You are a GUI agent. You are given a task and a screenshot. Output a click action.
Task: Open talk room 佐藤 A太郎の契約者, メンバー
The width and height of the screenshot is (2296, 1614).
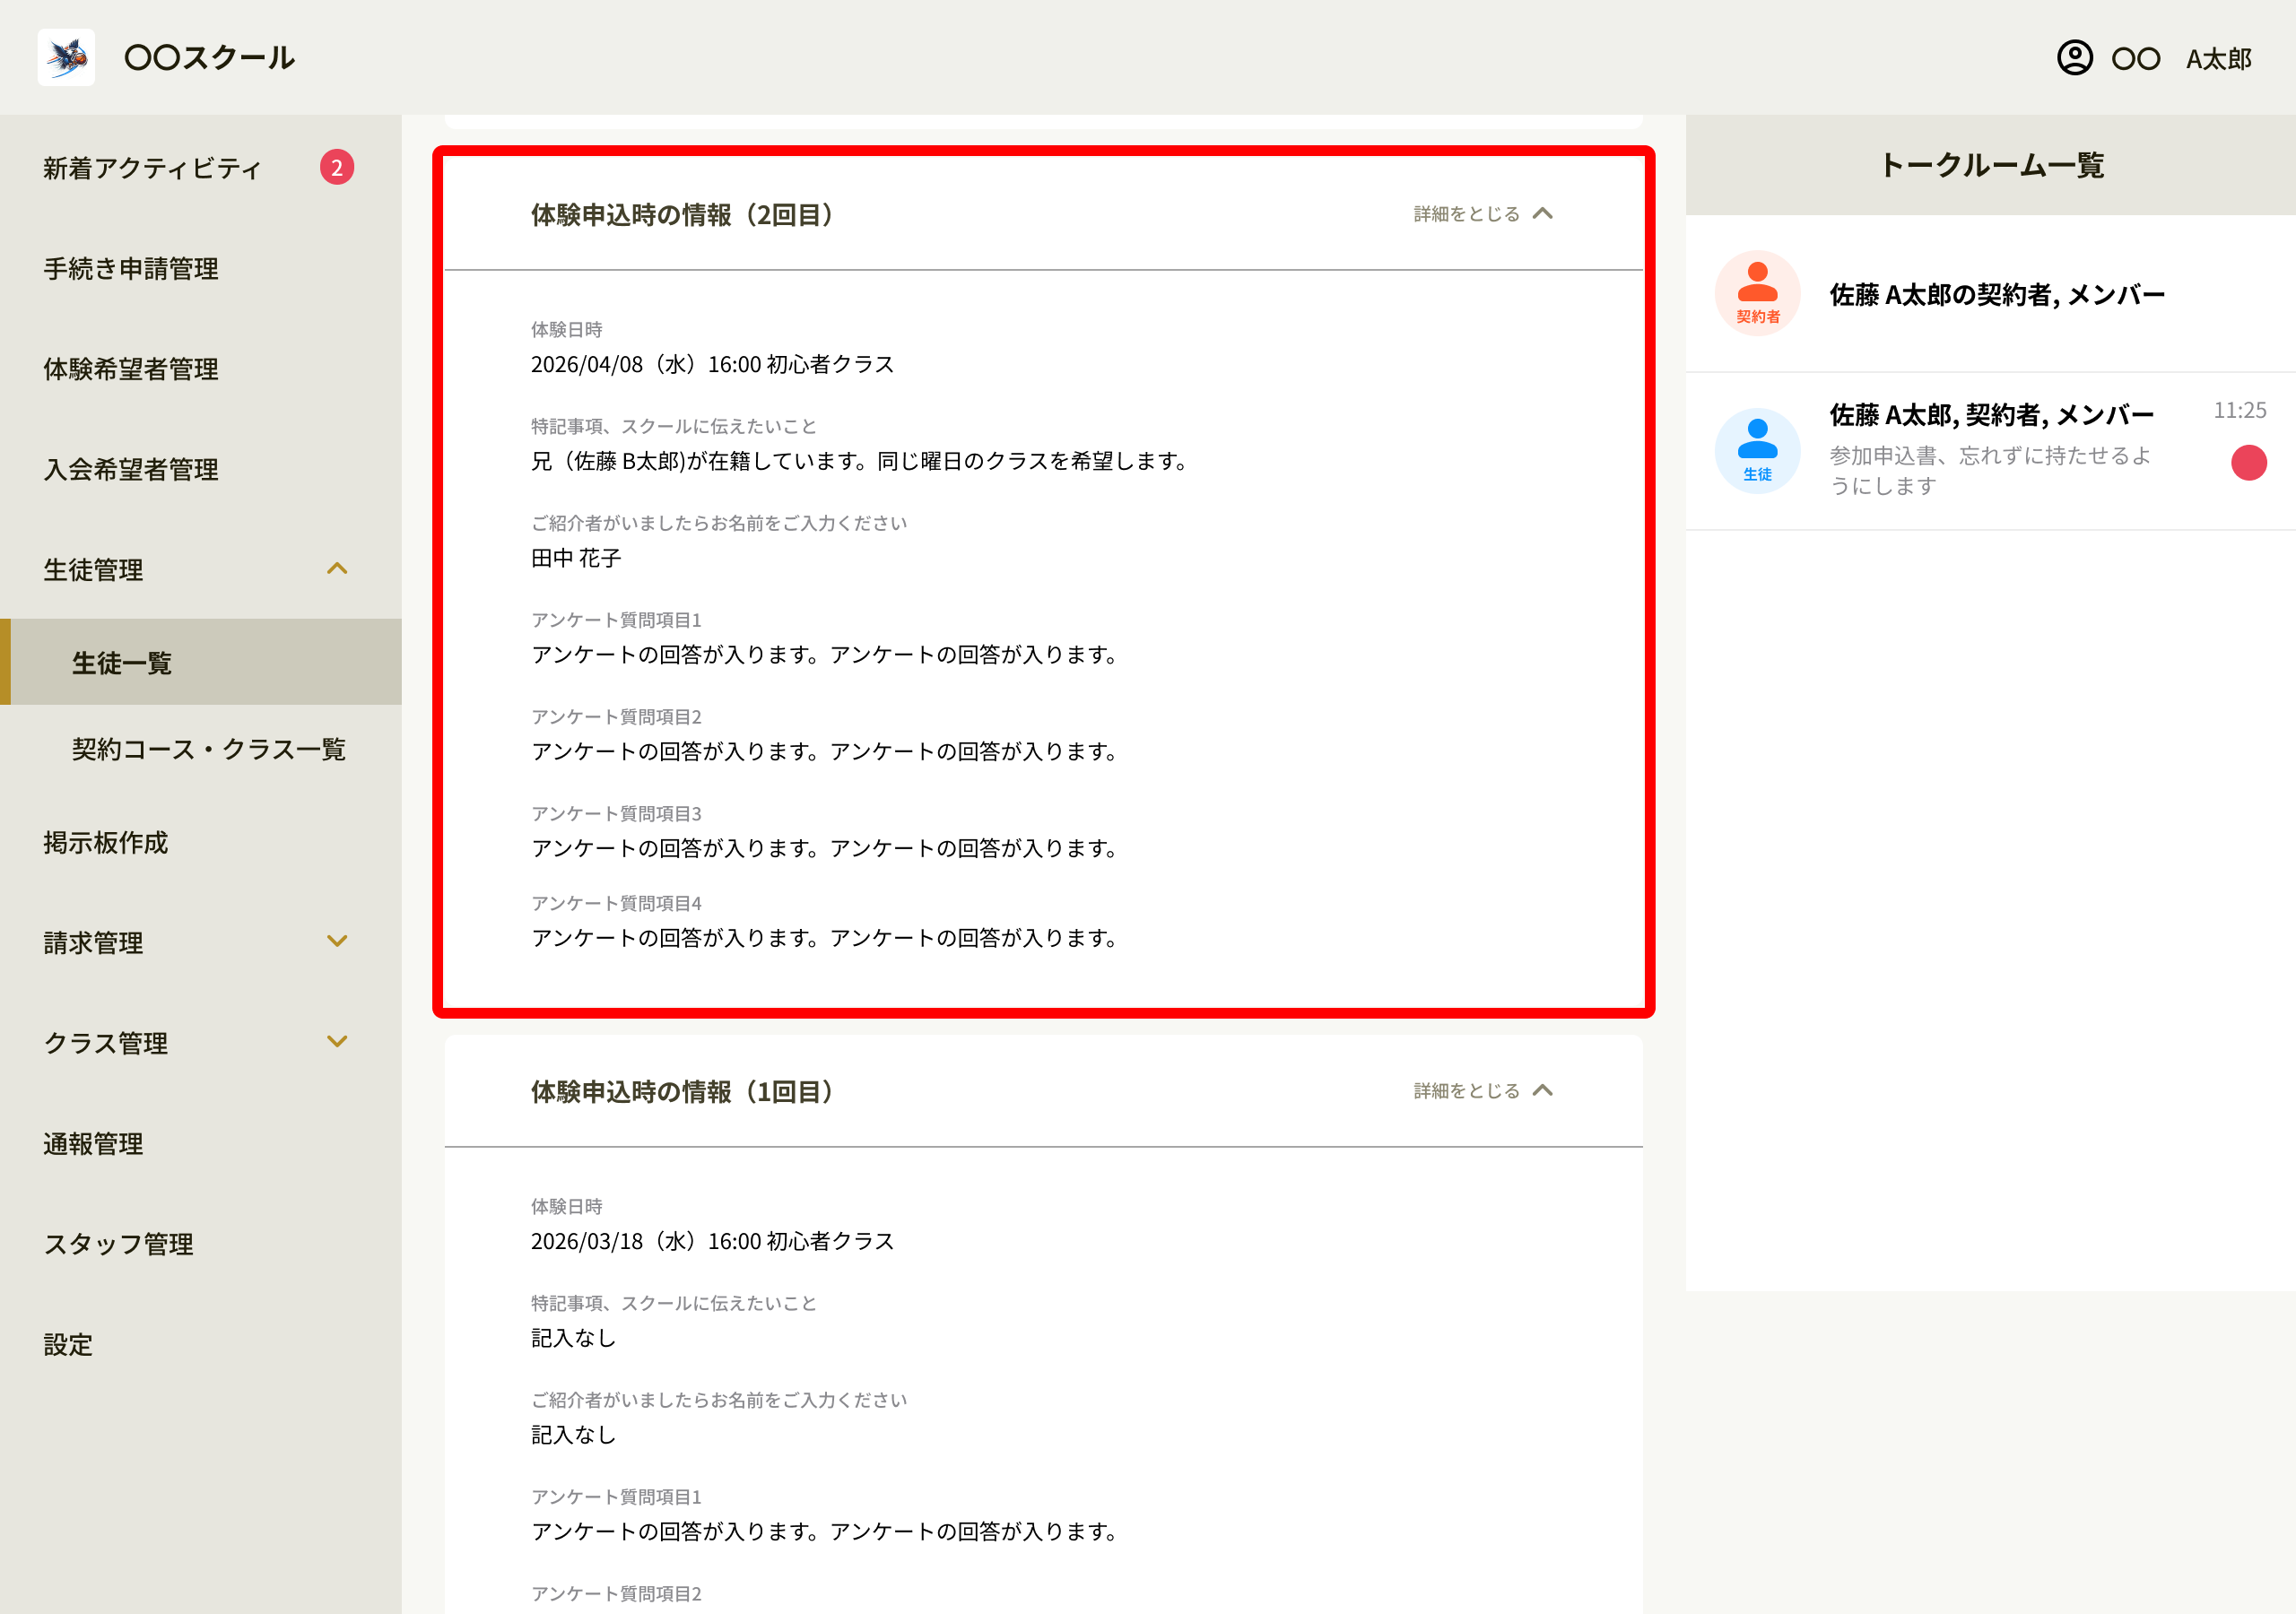click(x=1990, y=294)
